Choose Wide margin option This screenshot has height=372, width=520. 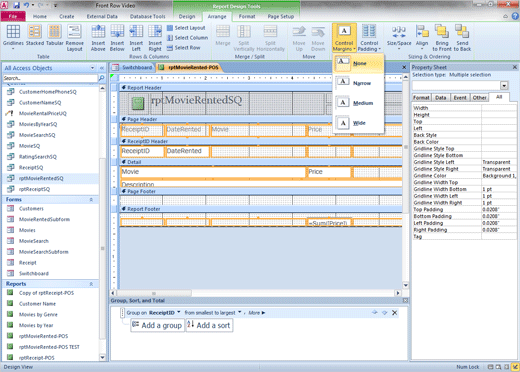(358, 123)
